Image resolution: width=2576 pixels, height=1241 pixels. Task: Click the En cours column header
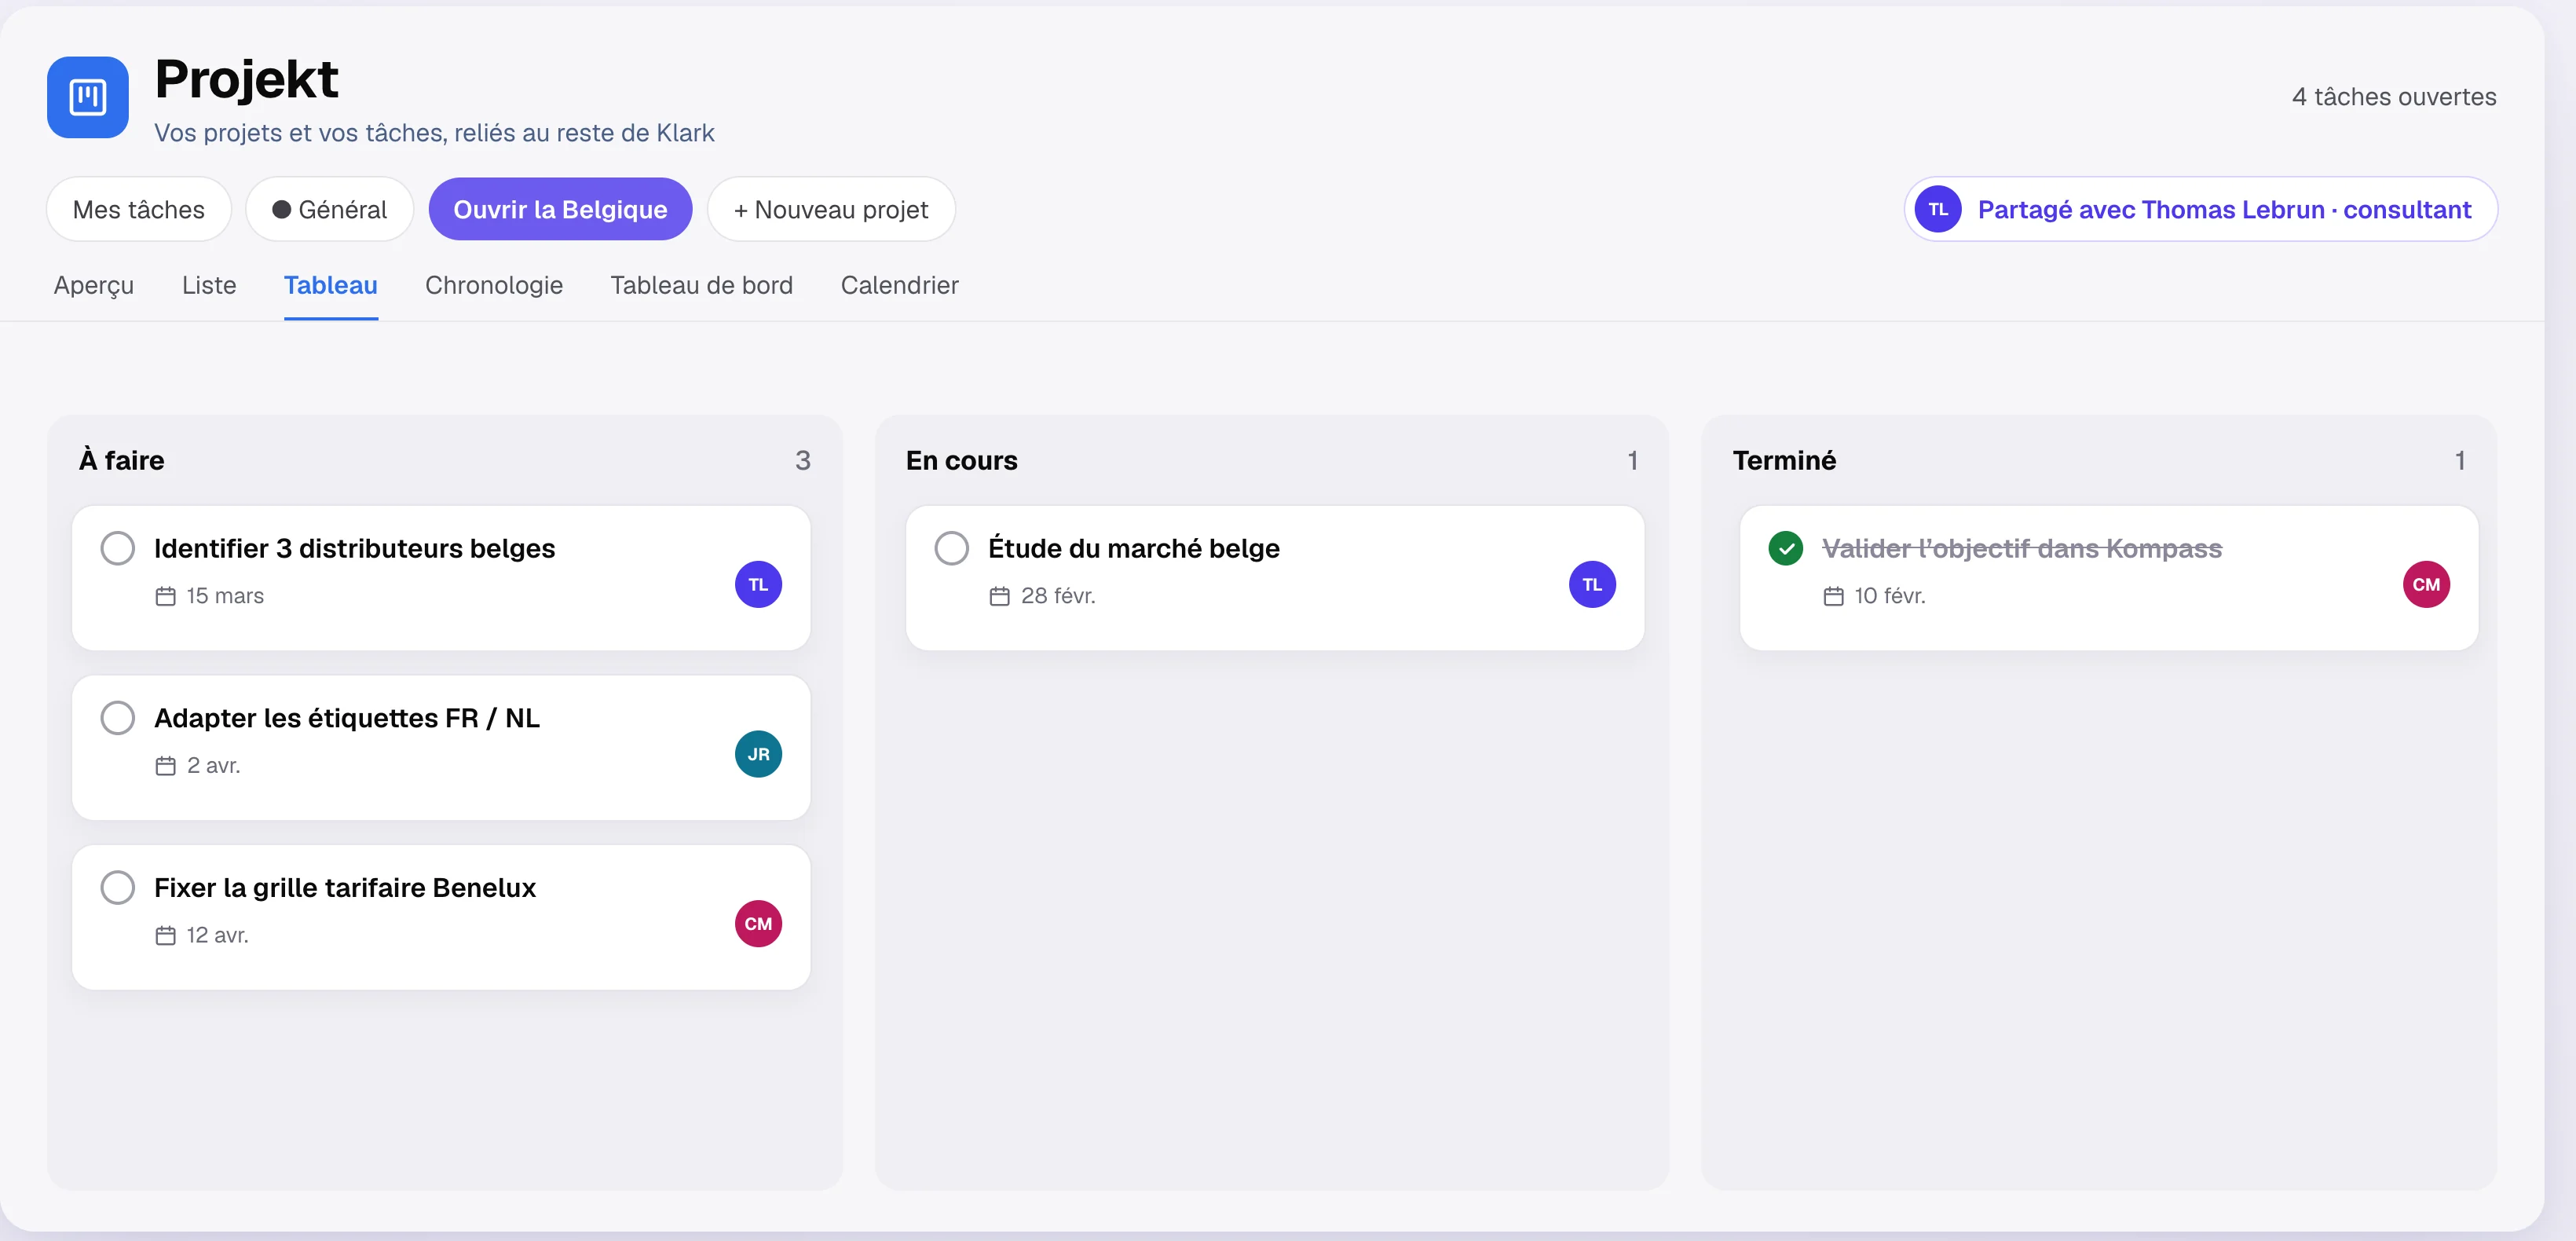tap(962, 461)
